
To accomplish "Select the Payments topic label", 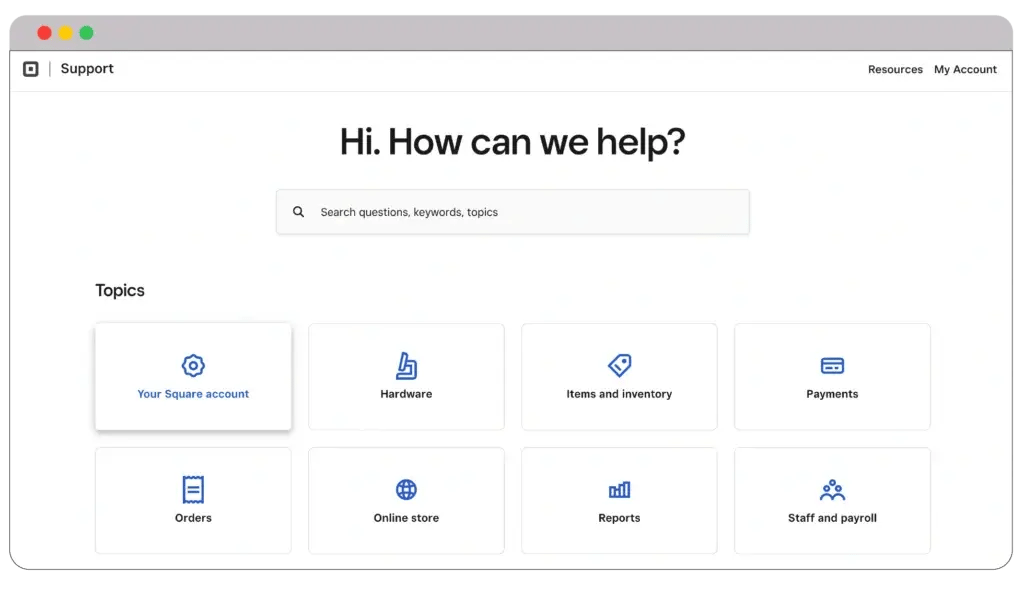I will [832, 394].
